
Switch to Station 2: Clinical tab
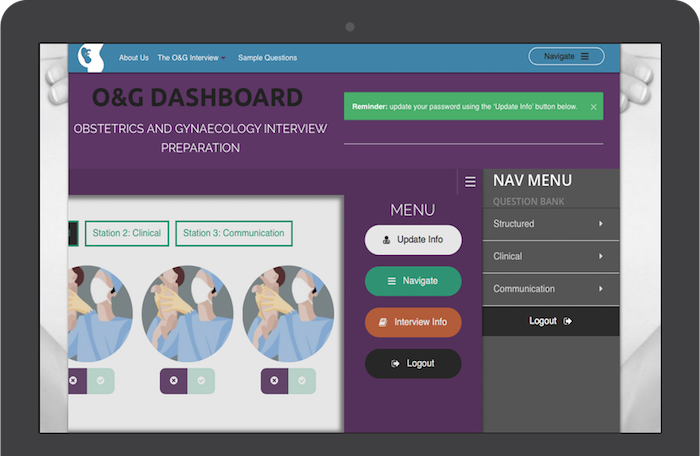126,233
